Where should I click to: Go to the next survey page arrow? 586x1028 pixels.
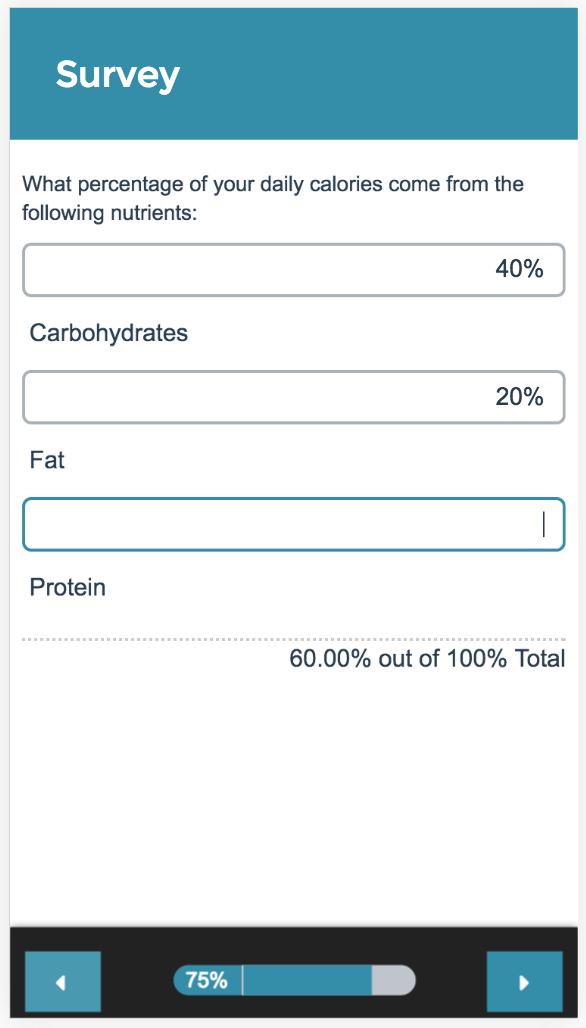tap(524, 981)
